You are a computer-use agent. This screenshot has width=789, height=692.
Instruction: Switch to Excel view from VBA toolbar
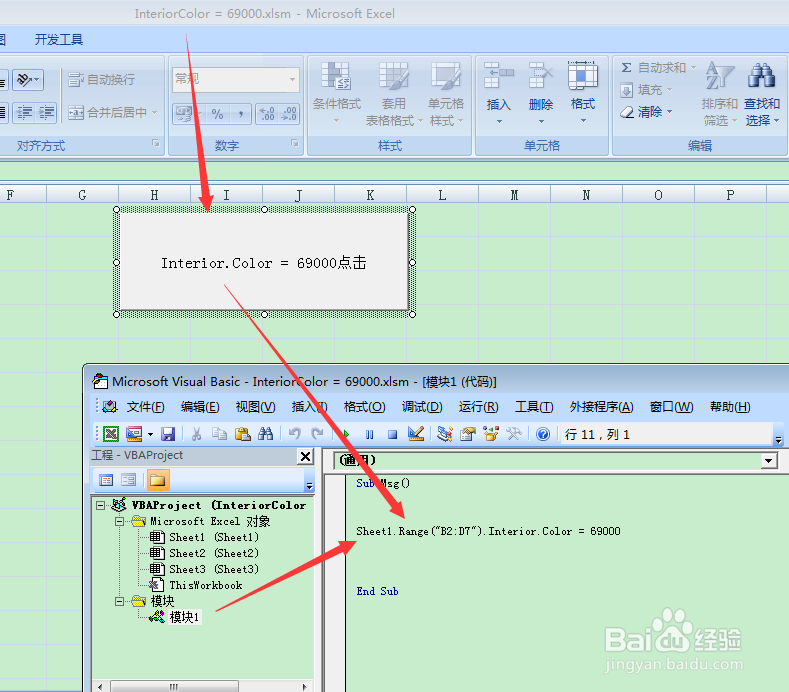(x=111, y=434)
